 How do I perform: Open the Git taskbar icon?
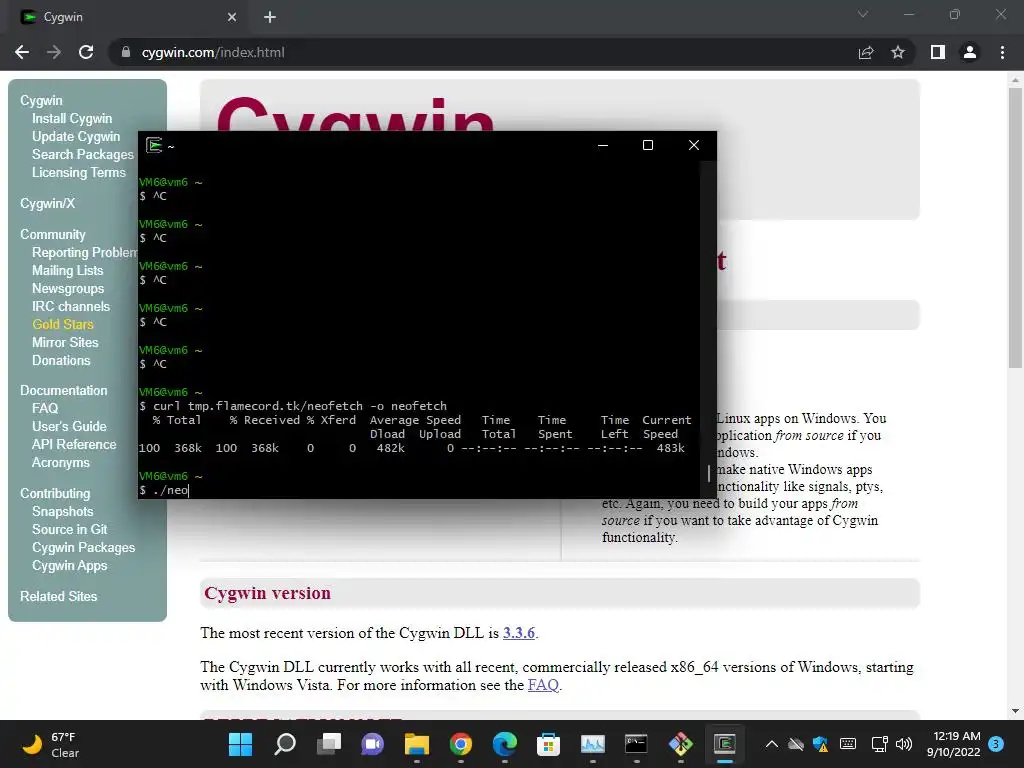680,744
